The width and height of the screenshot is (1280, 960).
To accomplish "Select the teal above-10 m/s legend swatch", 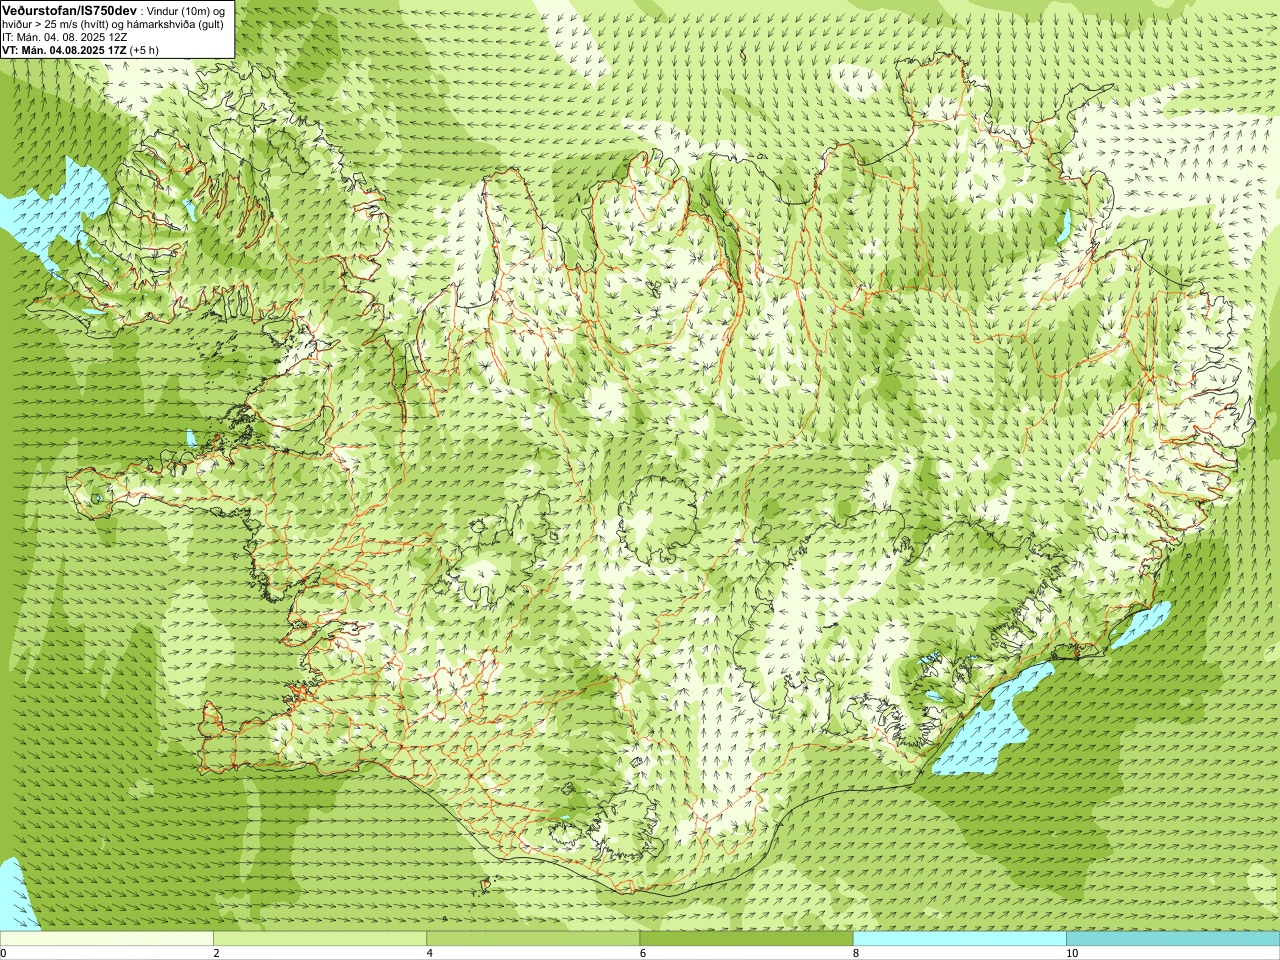I will (1173, 939).
